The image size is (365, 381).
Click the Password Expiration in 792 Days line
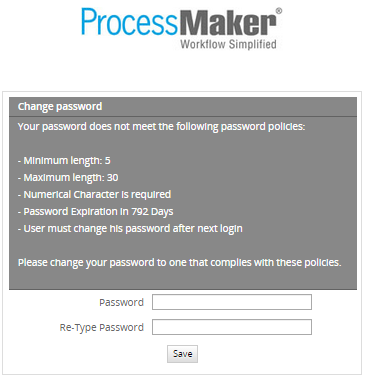96,212
